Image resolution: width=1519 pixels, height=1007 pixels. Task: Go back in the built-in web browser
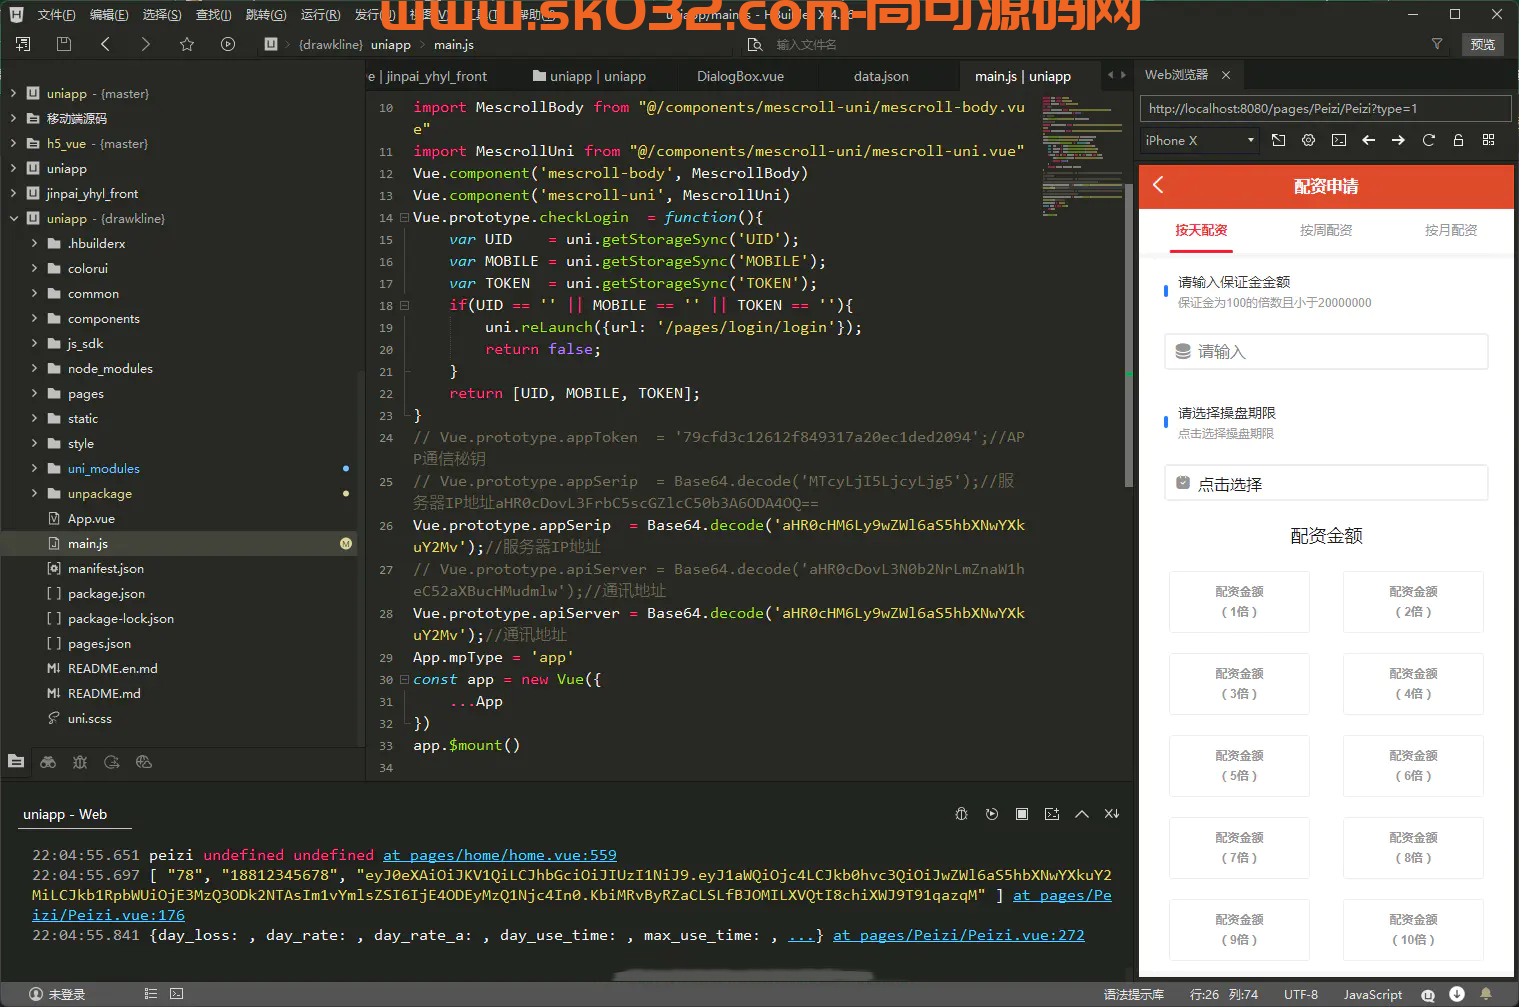[x=1368, y=140]
